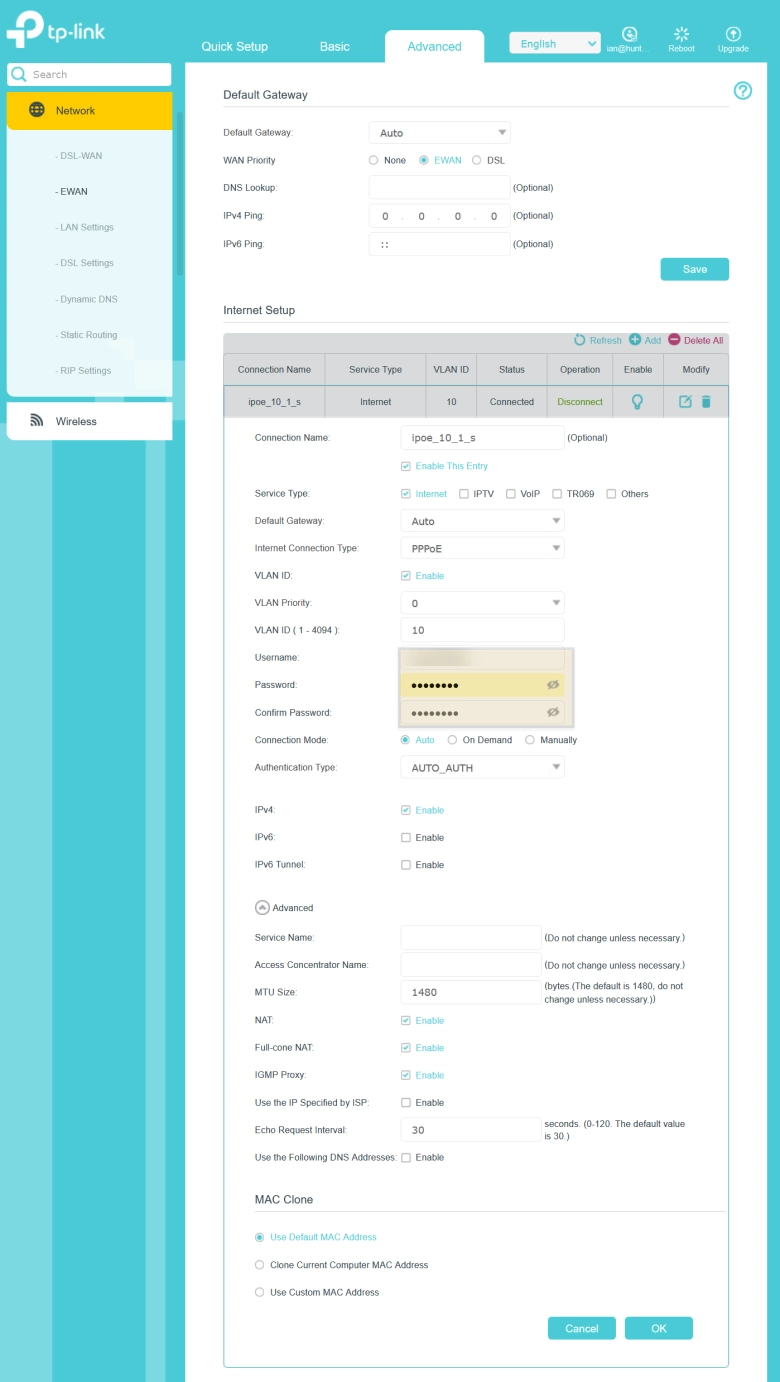Toggle Full-cone NAT checkbox
This screenshot has width=780, height=1382.
tap(406, 1047)
